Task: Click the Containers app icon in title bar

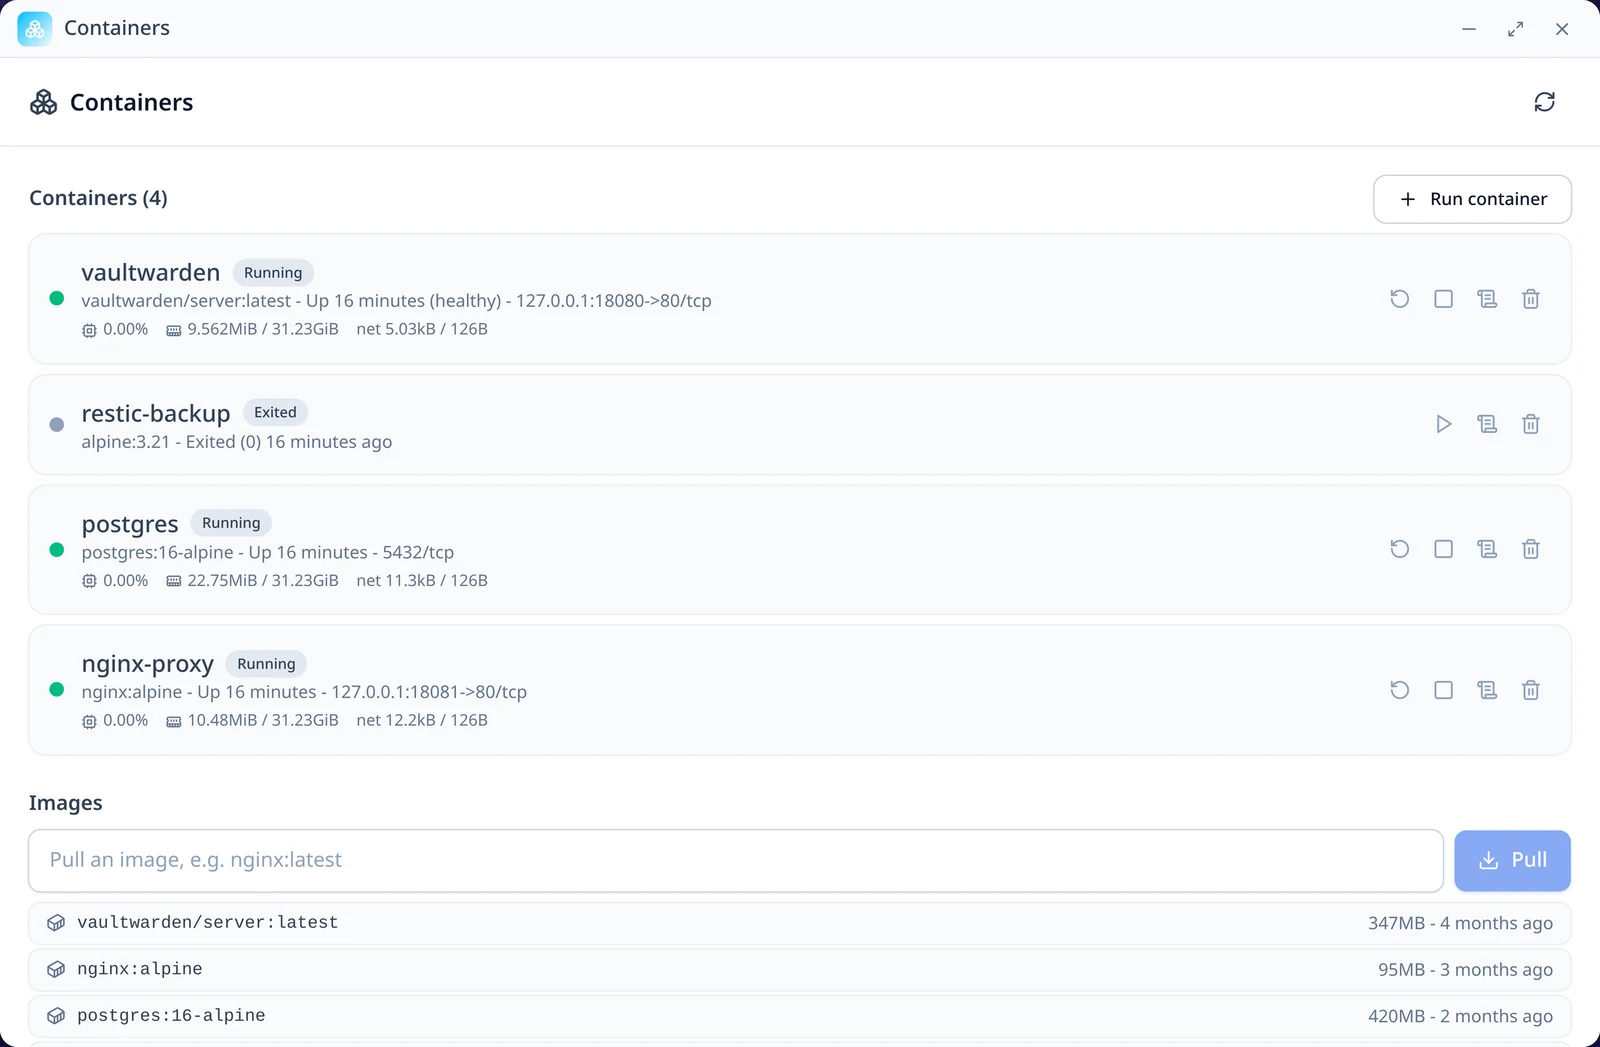Action: point(35,29)
